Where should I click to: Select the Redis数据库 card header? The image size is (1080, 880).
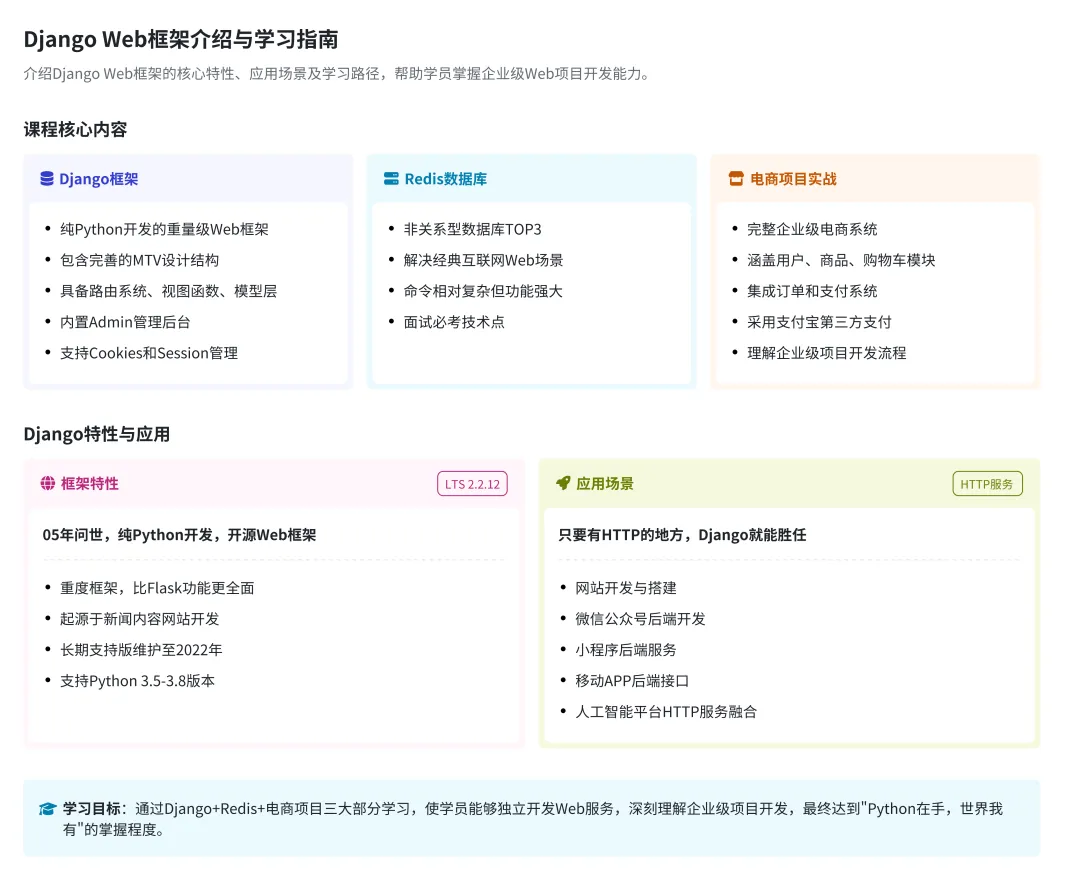click(441, 179)
